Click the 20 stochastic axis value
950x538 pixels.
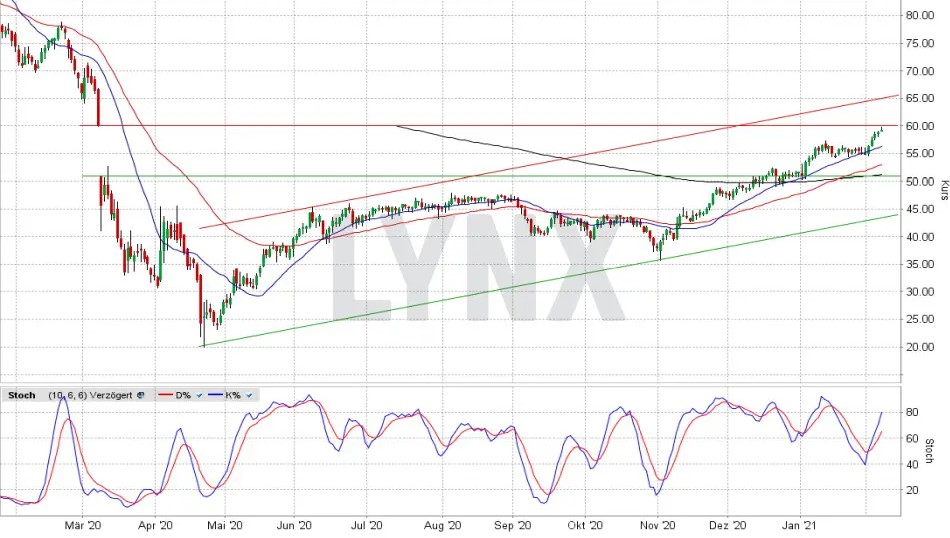(x=912, y=490)
